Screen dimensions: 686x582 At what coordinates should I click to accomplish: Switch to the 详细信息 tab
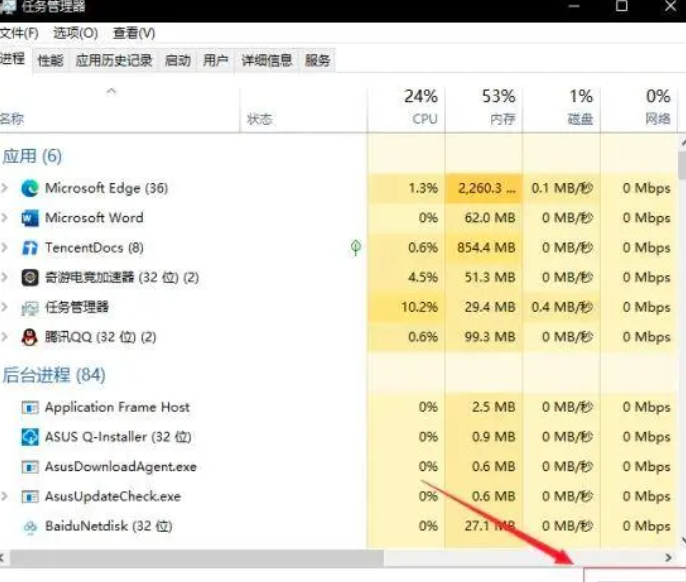pyautogui.click(x=267, y=60)
